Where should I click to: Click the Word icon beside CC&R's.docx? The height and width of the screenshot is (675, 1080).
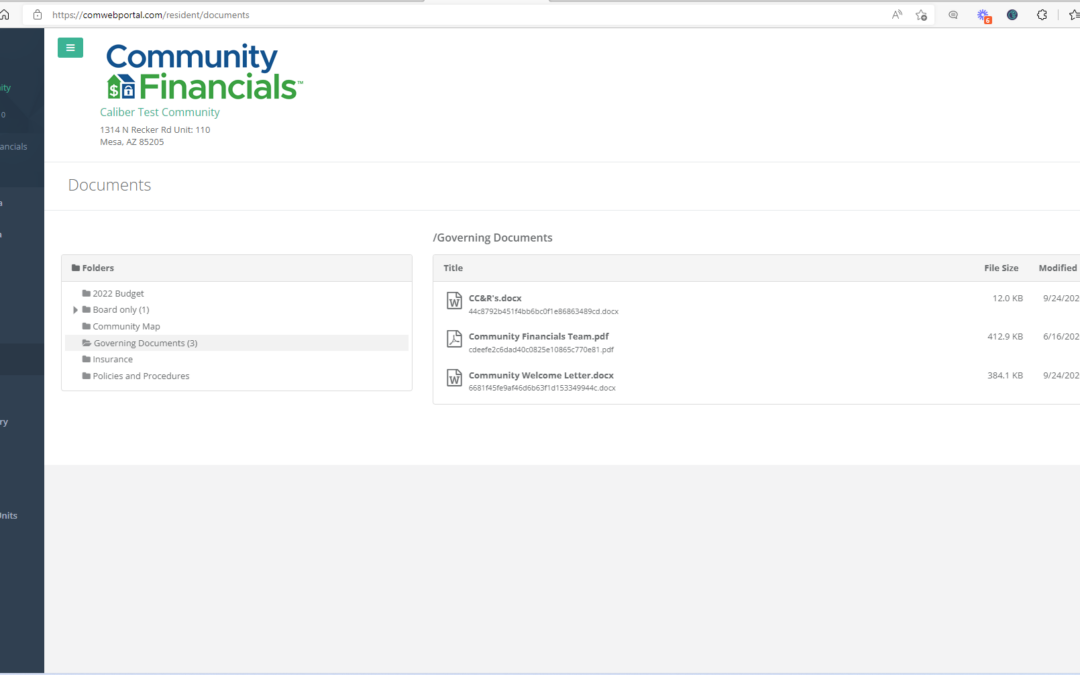454,301
